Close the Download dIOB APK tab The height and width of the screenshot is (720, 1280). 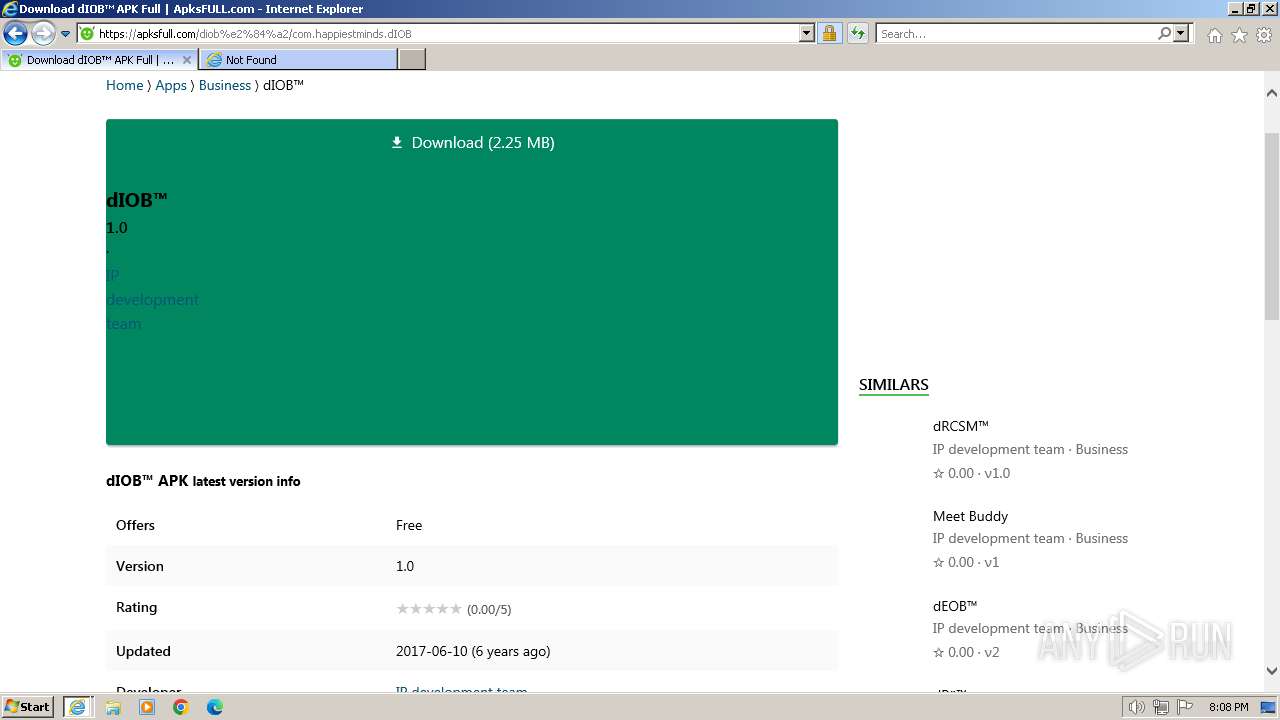[x=186, y=60]
